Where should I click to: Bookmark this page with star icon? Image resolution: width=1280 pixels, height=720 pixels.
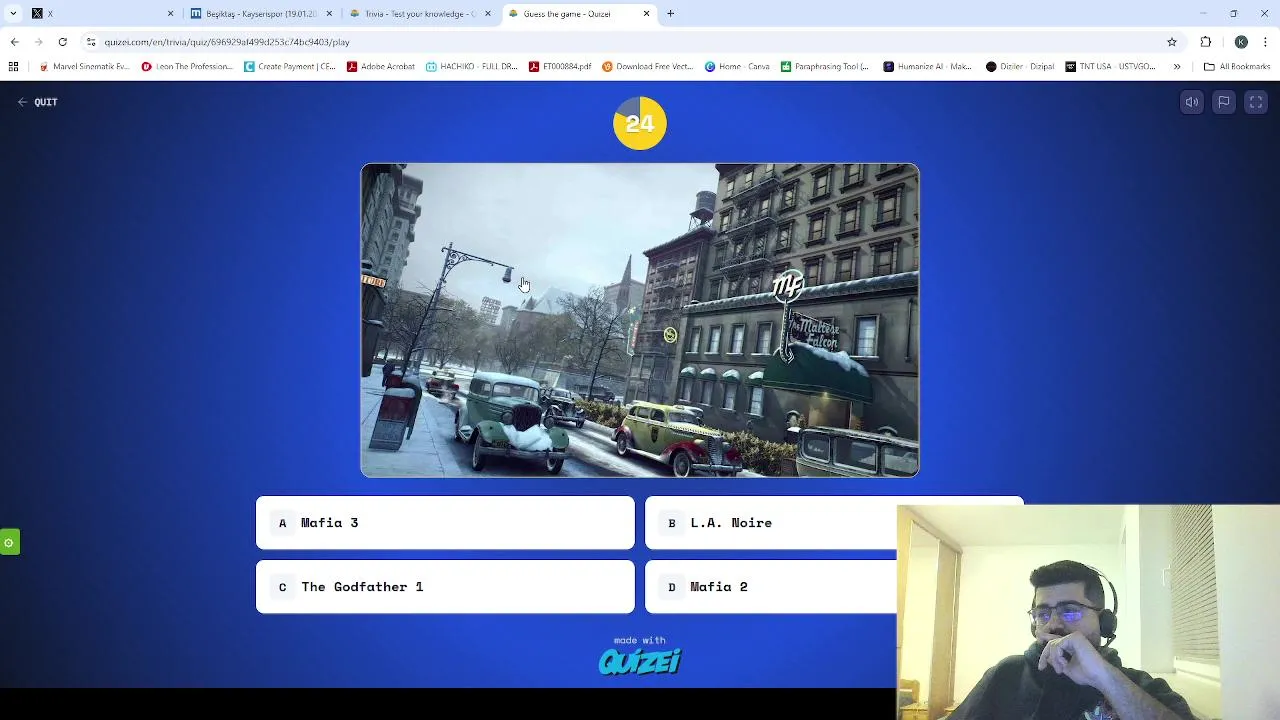point(1172,42)
